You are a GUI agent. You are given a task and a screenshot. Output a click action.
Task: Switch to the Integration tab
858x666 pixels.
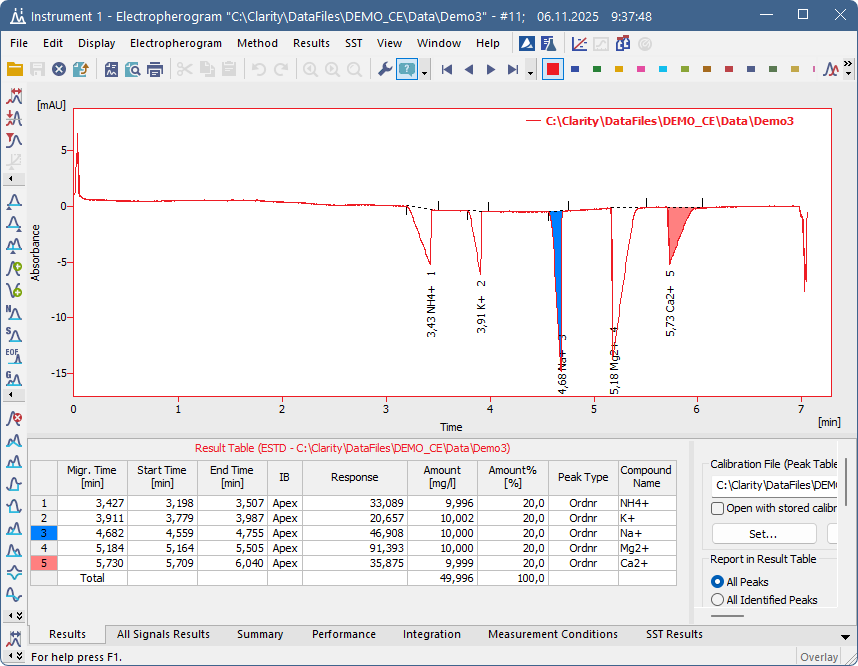click(x=431, y=634)
